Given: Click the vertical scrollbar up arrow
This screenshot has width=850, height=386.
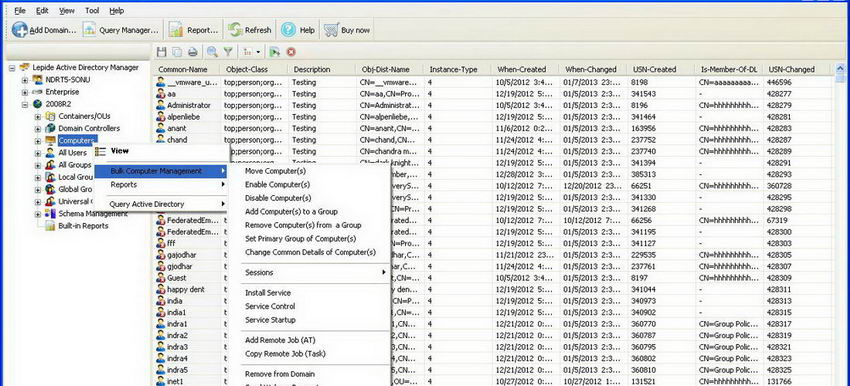Looking at the screenshot, I should pyautogui.click(x=841, y=69).
